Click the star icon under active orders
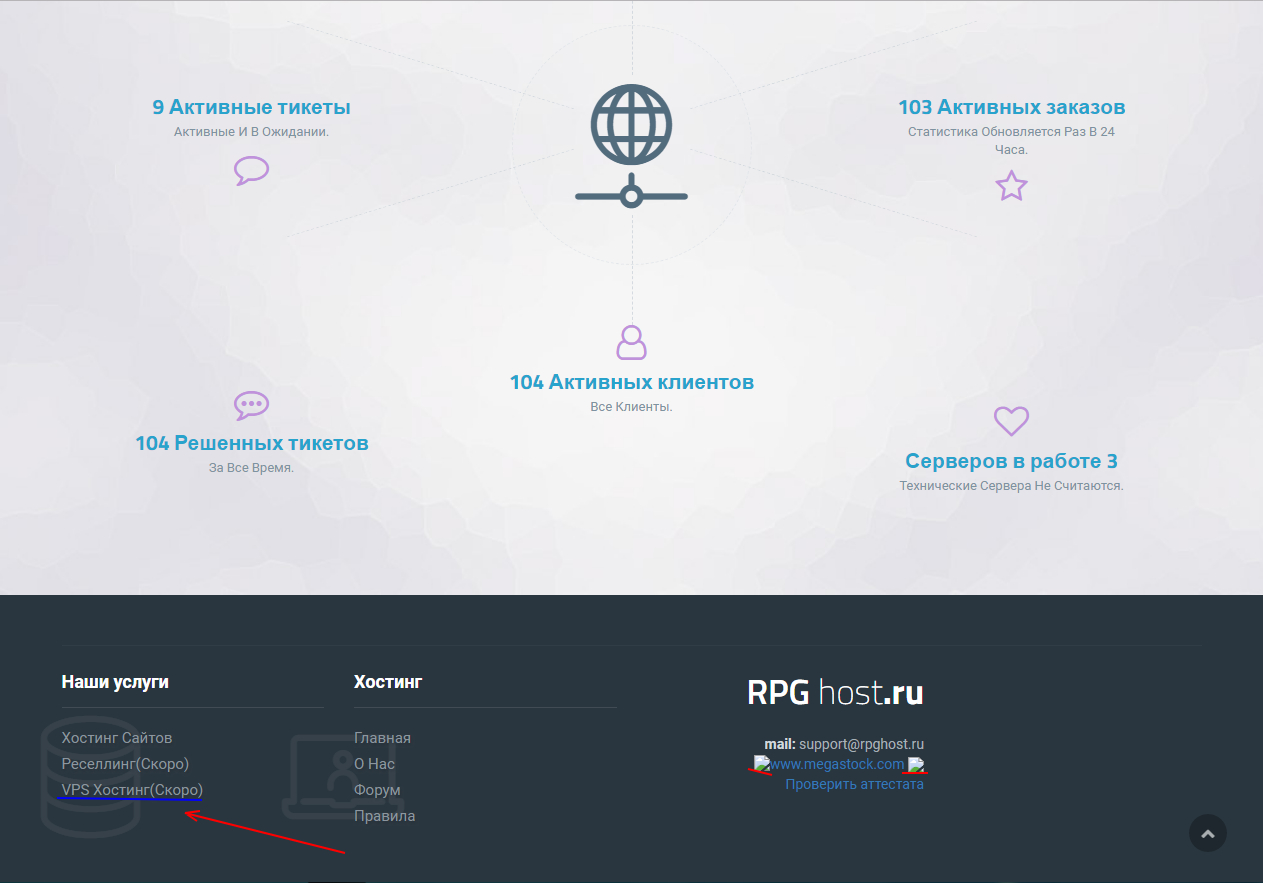 coord(1011,186)
